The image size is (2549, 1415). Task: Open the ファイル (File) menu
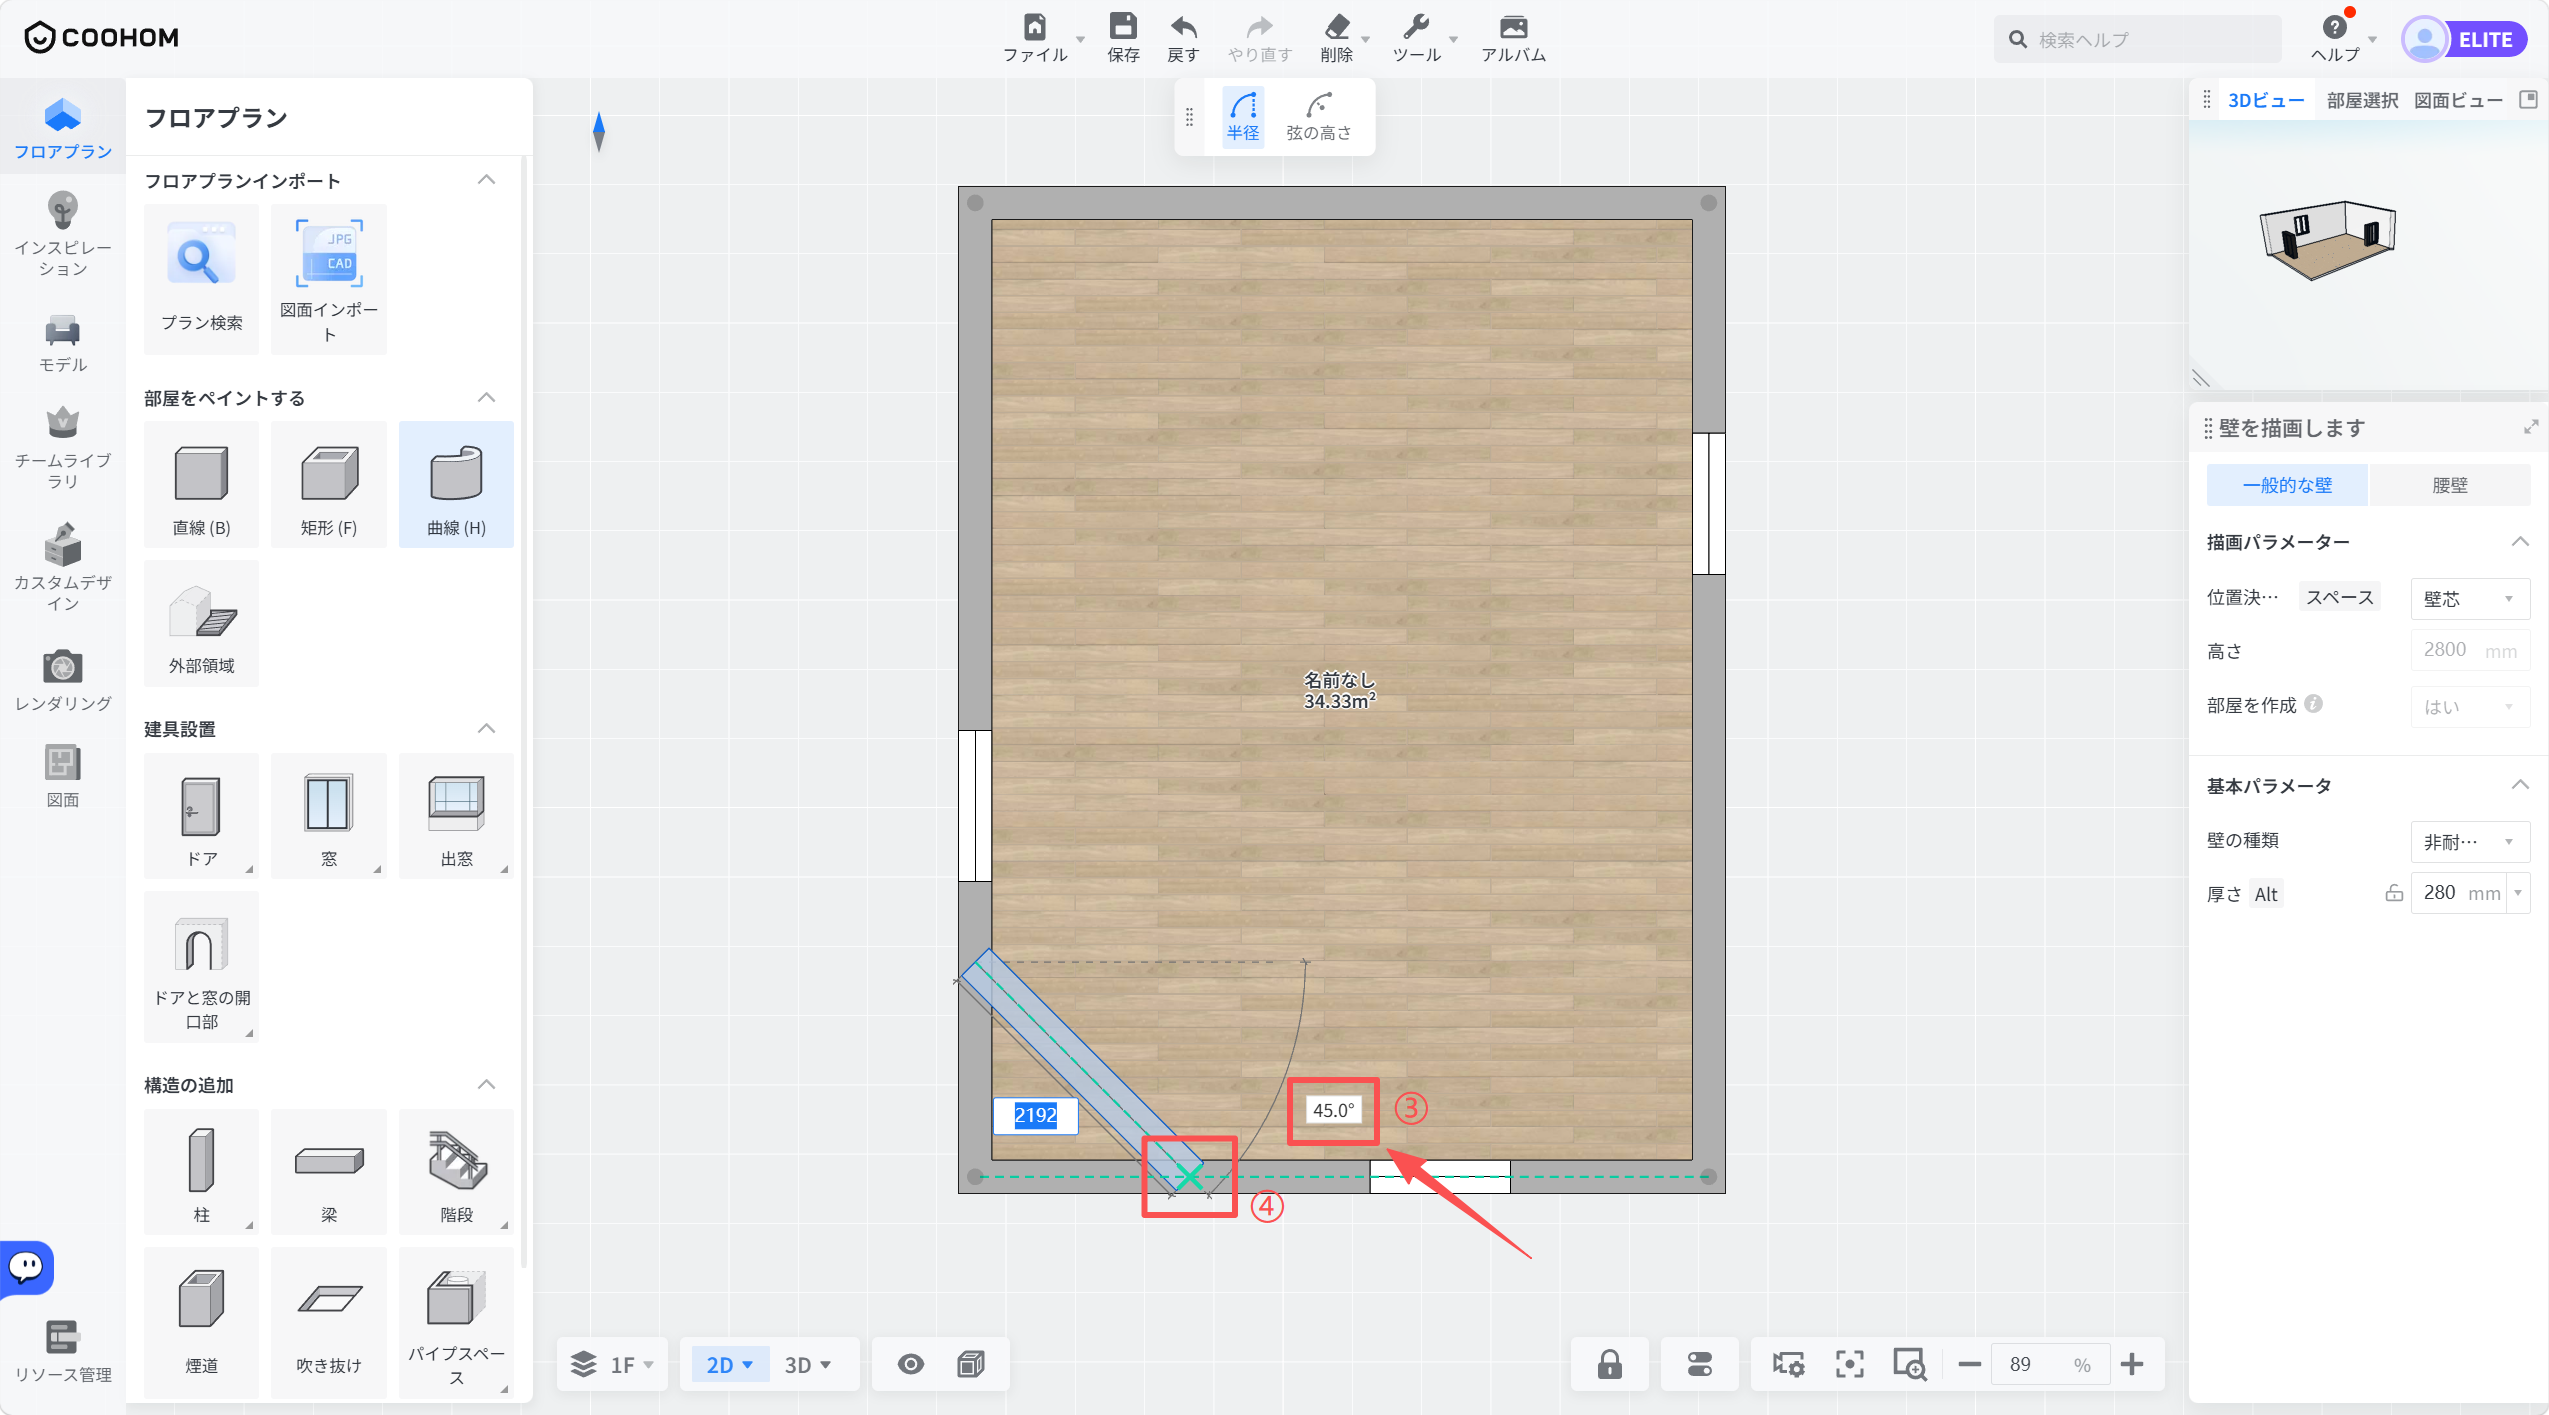(1035, 38)
